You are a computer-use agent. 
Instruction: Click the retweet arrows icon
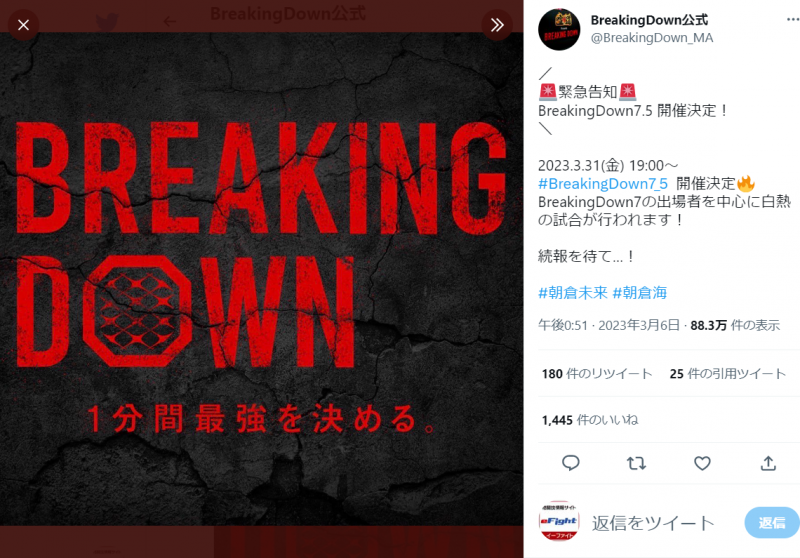coord(636,463)
